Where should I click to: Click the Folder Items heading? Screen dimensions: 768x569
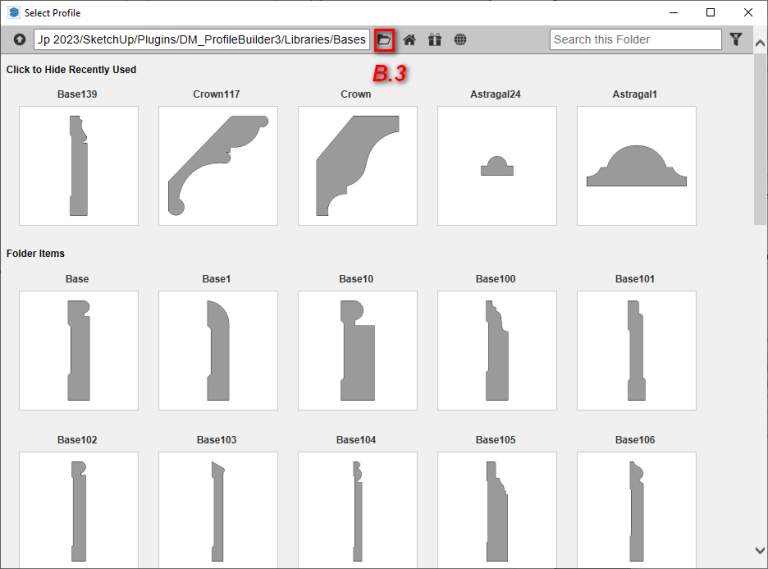35,254
